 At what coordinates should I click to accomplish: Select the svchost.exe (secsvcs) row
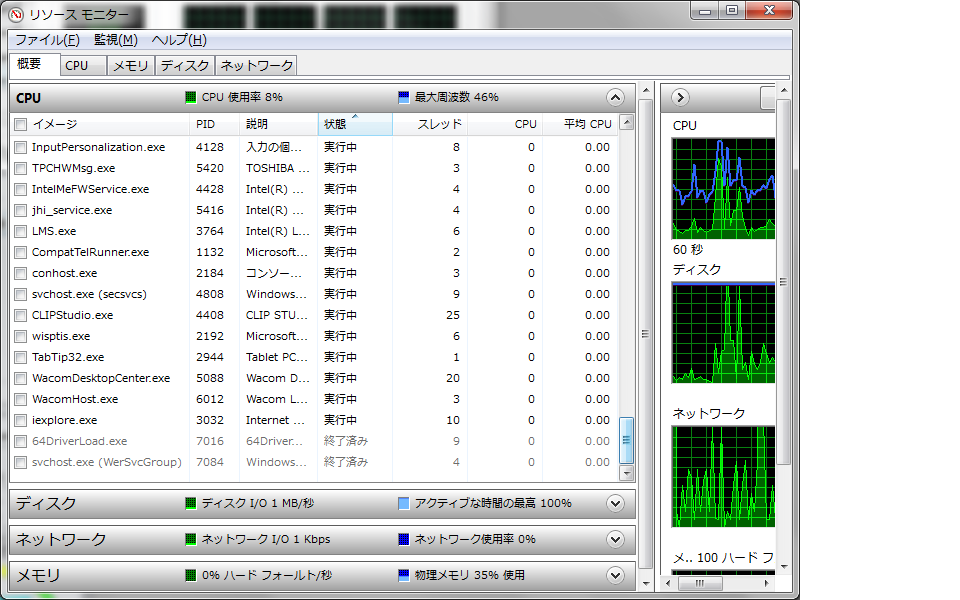tap(314, 294)
